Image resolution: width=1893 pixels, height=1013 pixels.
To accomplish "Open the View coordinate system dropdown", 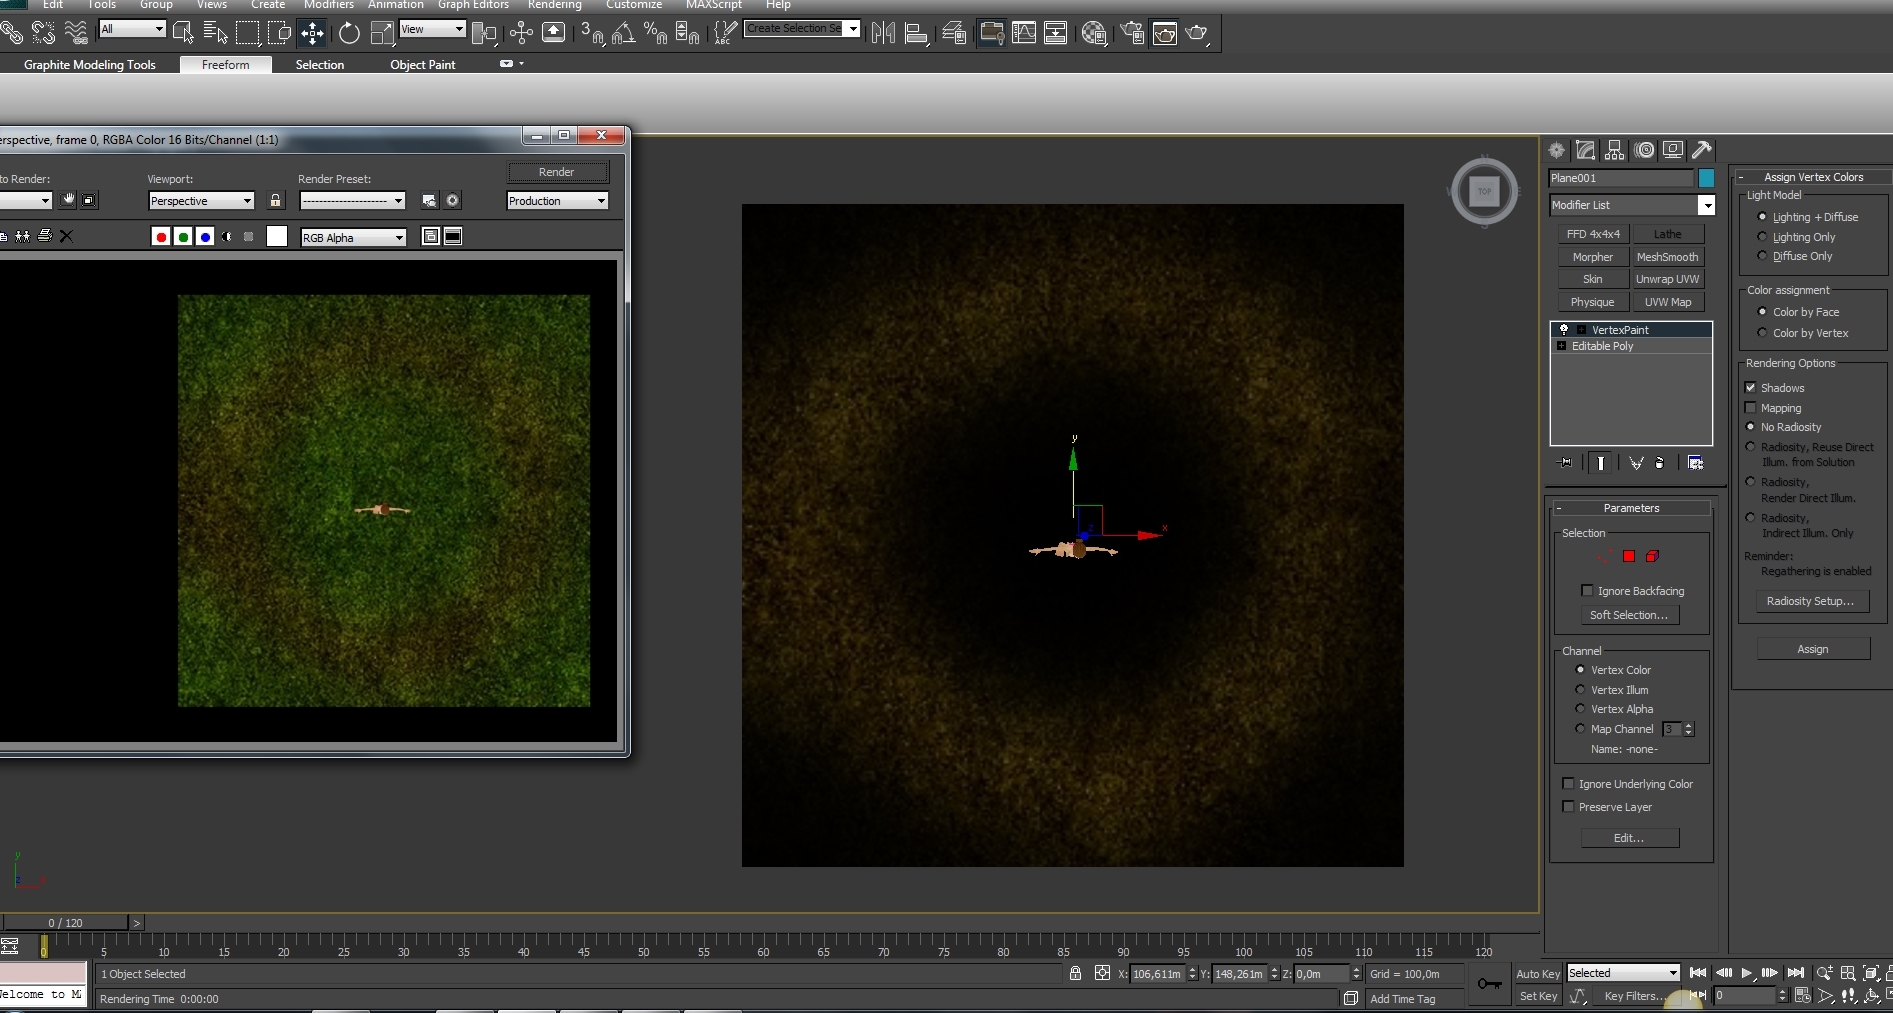I will tap(432, 29).
